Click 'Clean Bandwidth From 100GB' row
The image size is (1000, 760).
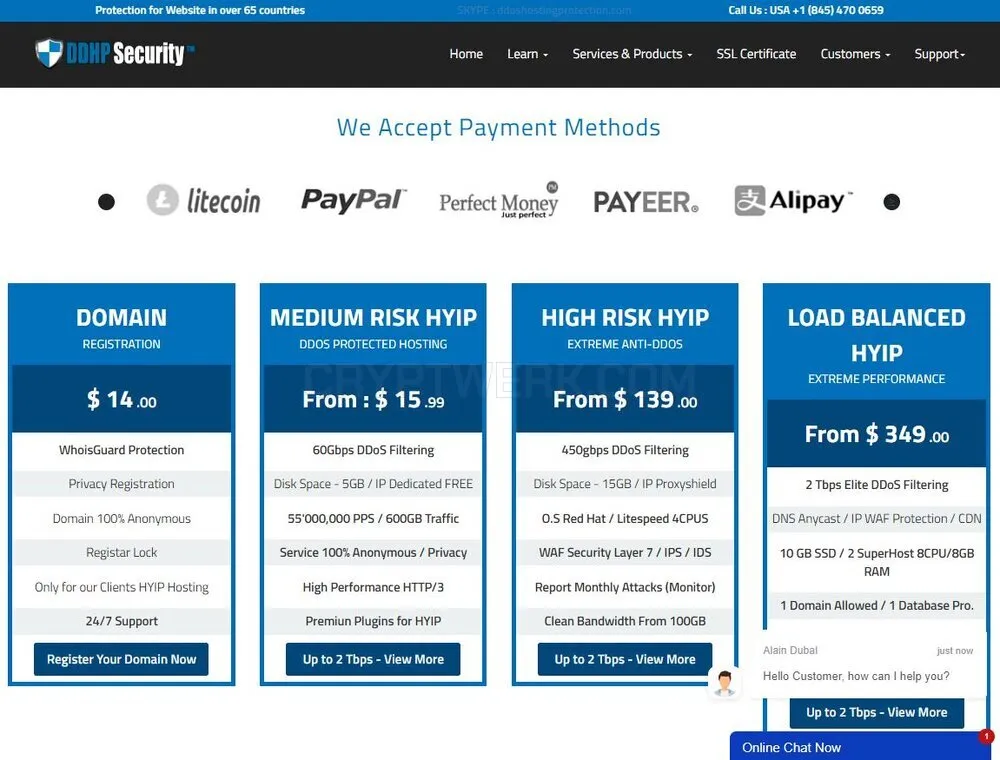point(625,621)
